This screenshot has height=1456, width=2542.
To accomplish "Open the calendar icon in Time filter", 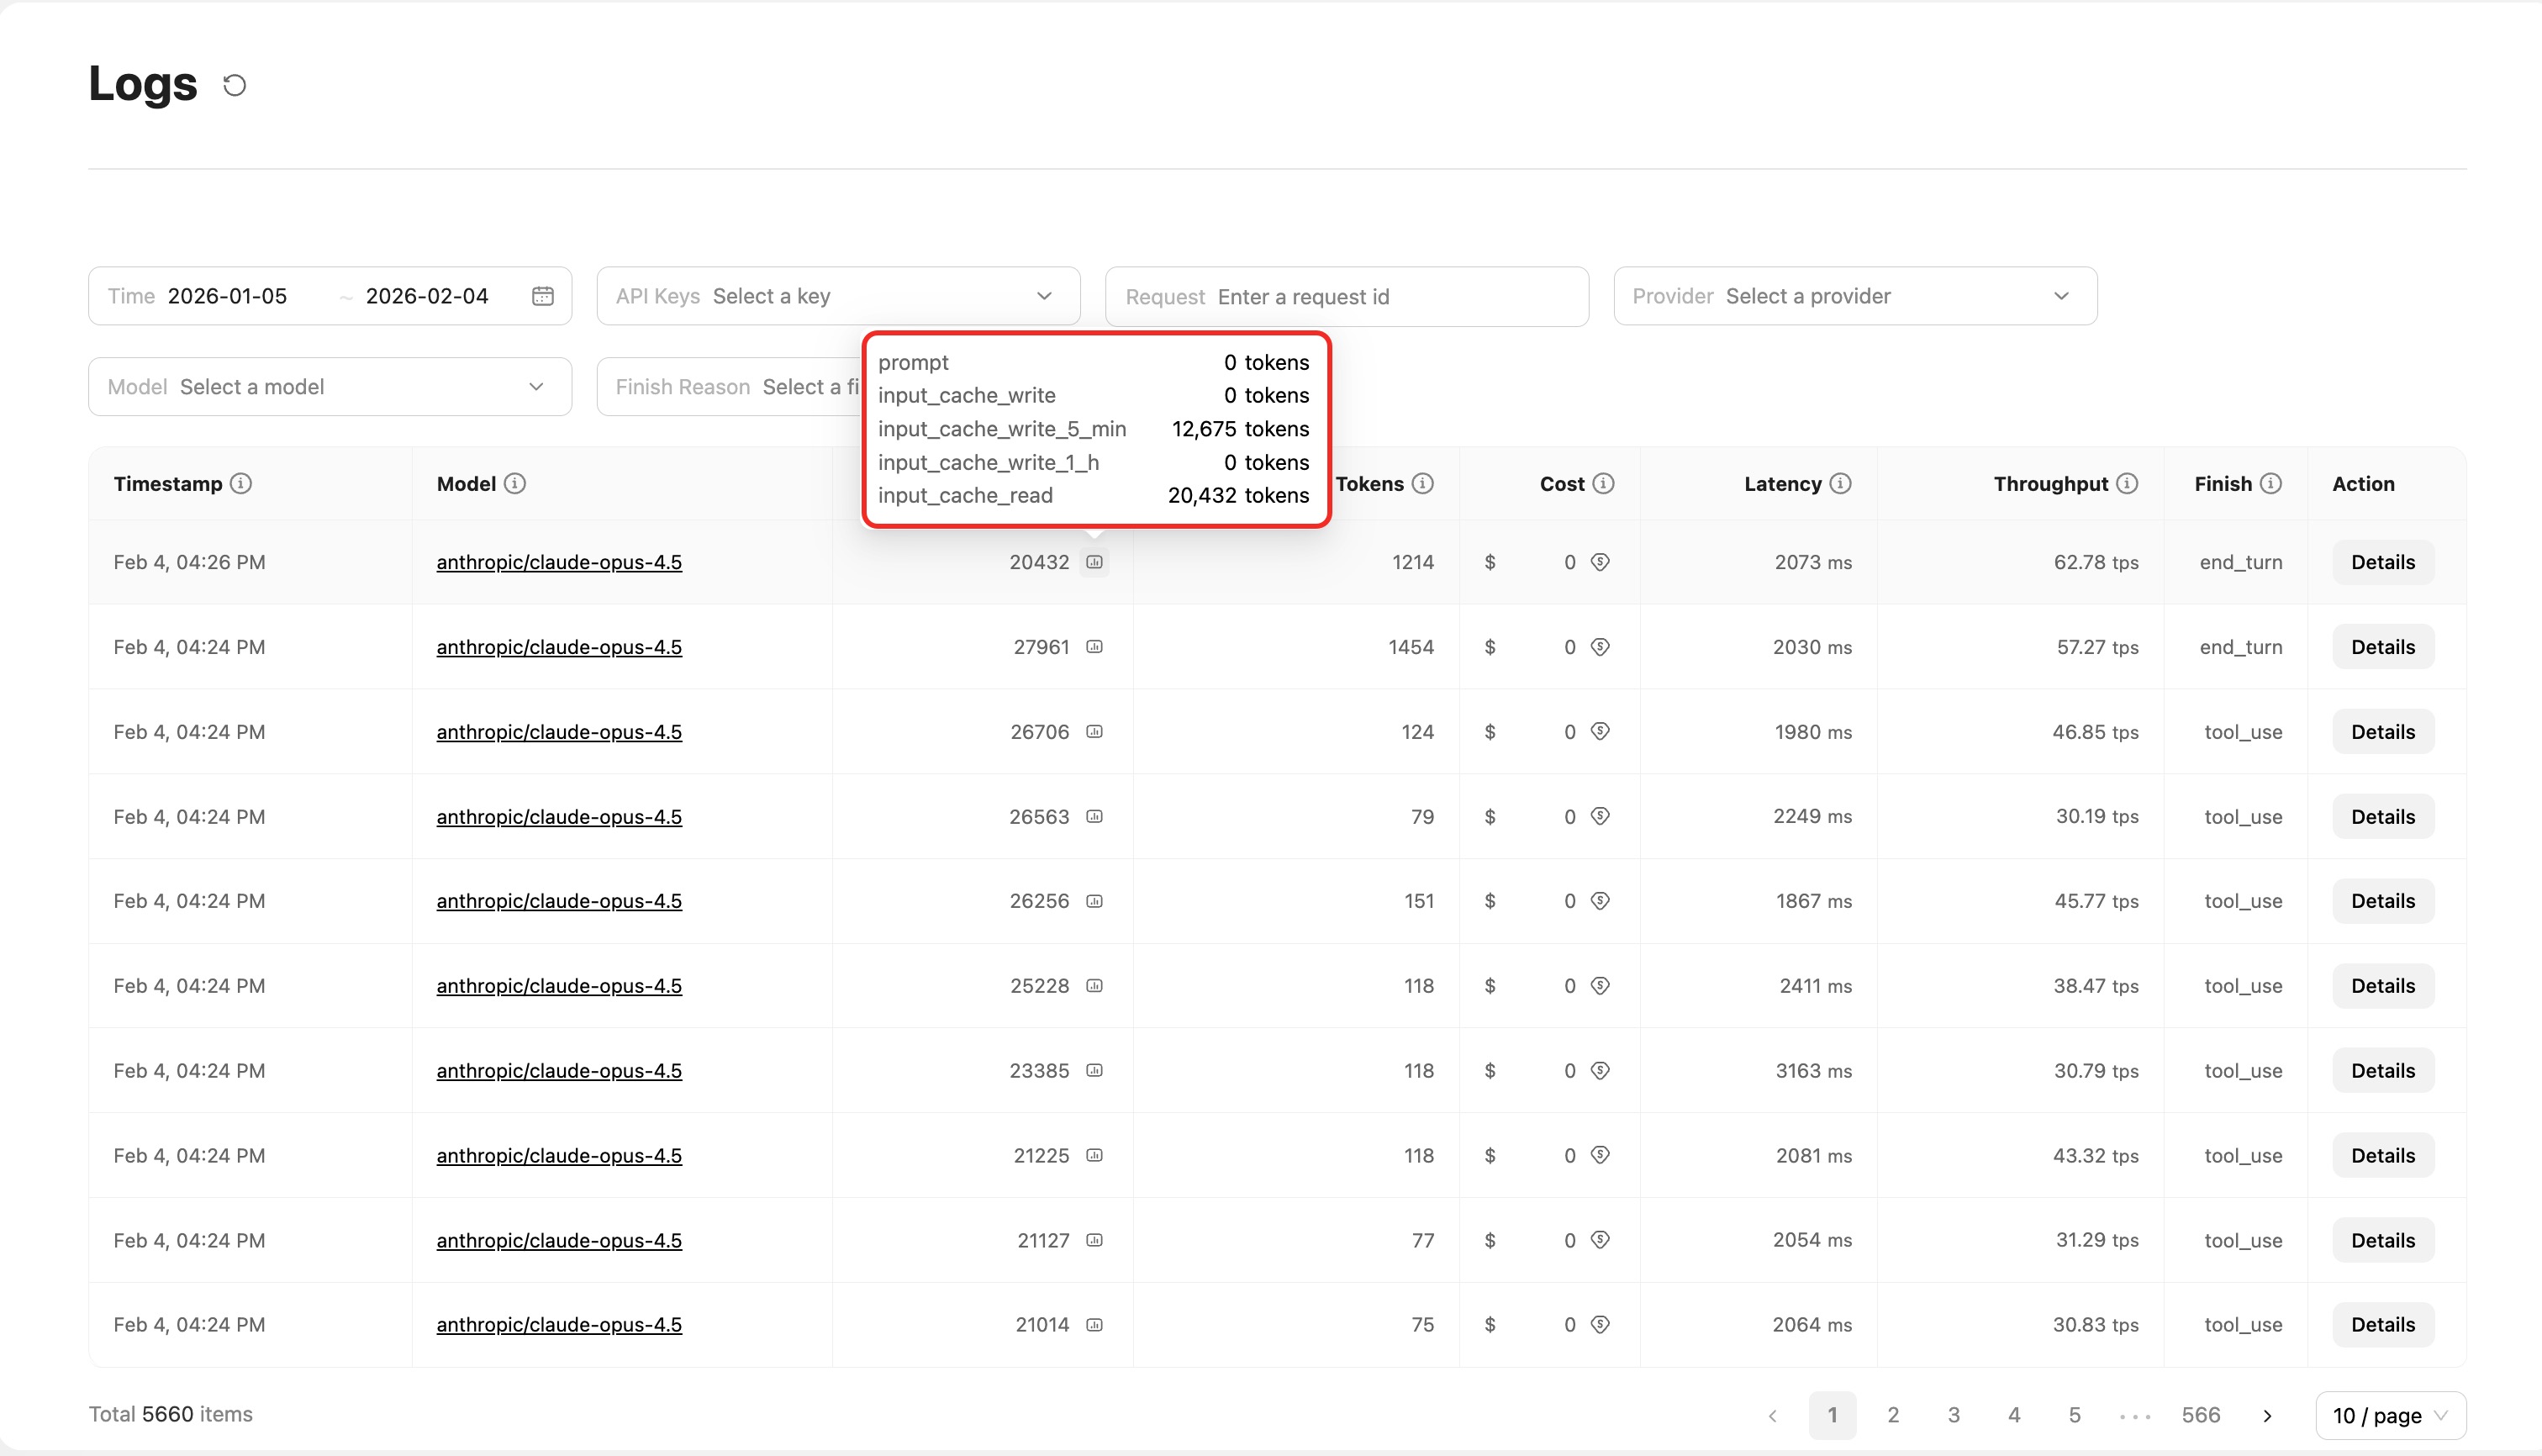I will pos(542,296).
